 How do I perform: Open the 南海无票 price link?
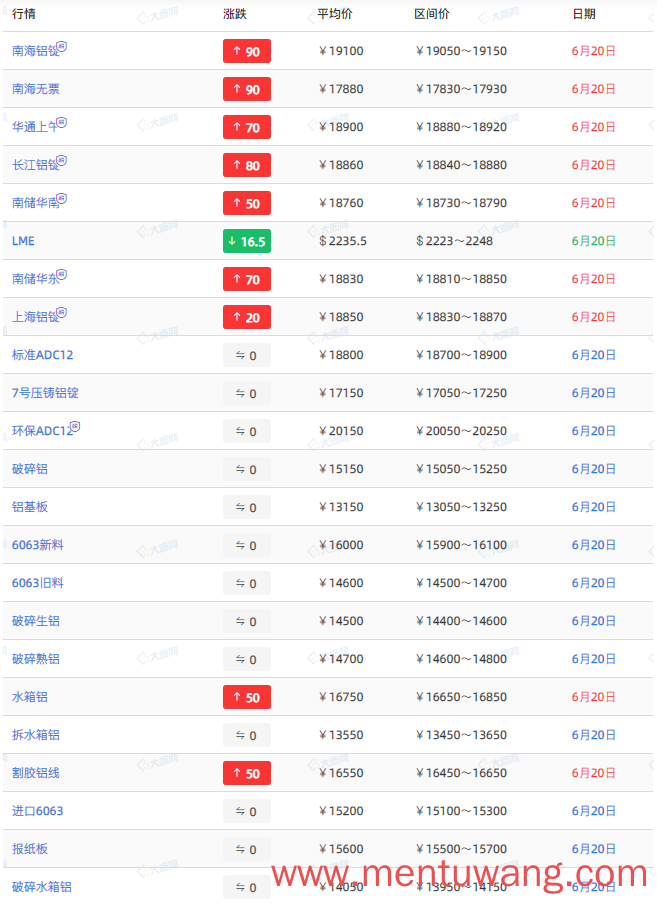click(36, 89)
